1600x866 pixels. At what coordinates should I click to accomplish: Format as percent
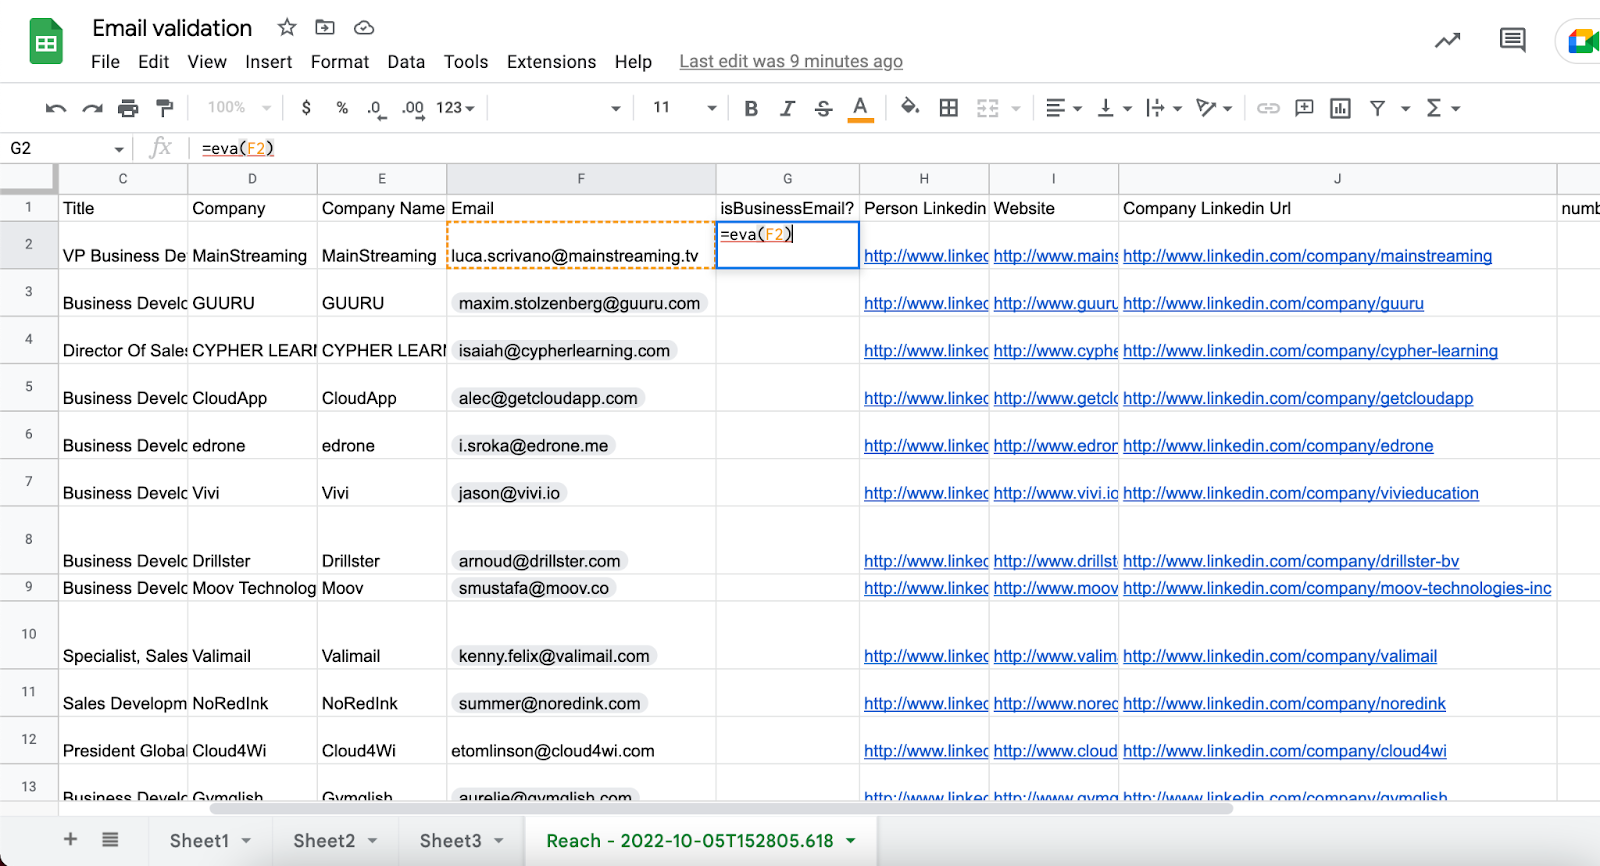tap(342, 108)
